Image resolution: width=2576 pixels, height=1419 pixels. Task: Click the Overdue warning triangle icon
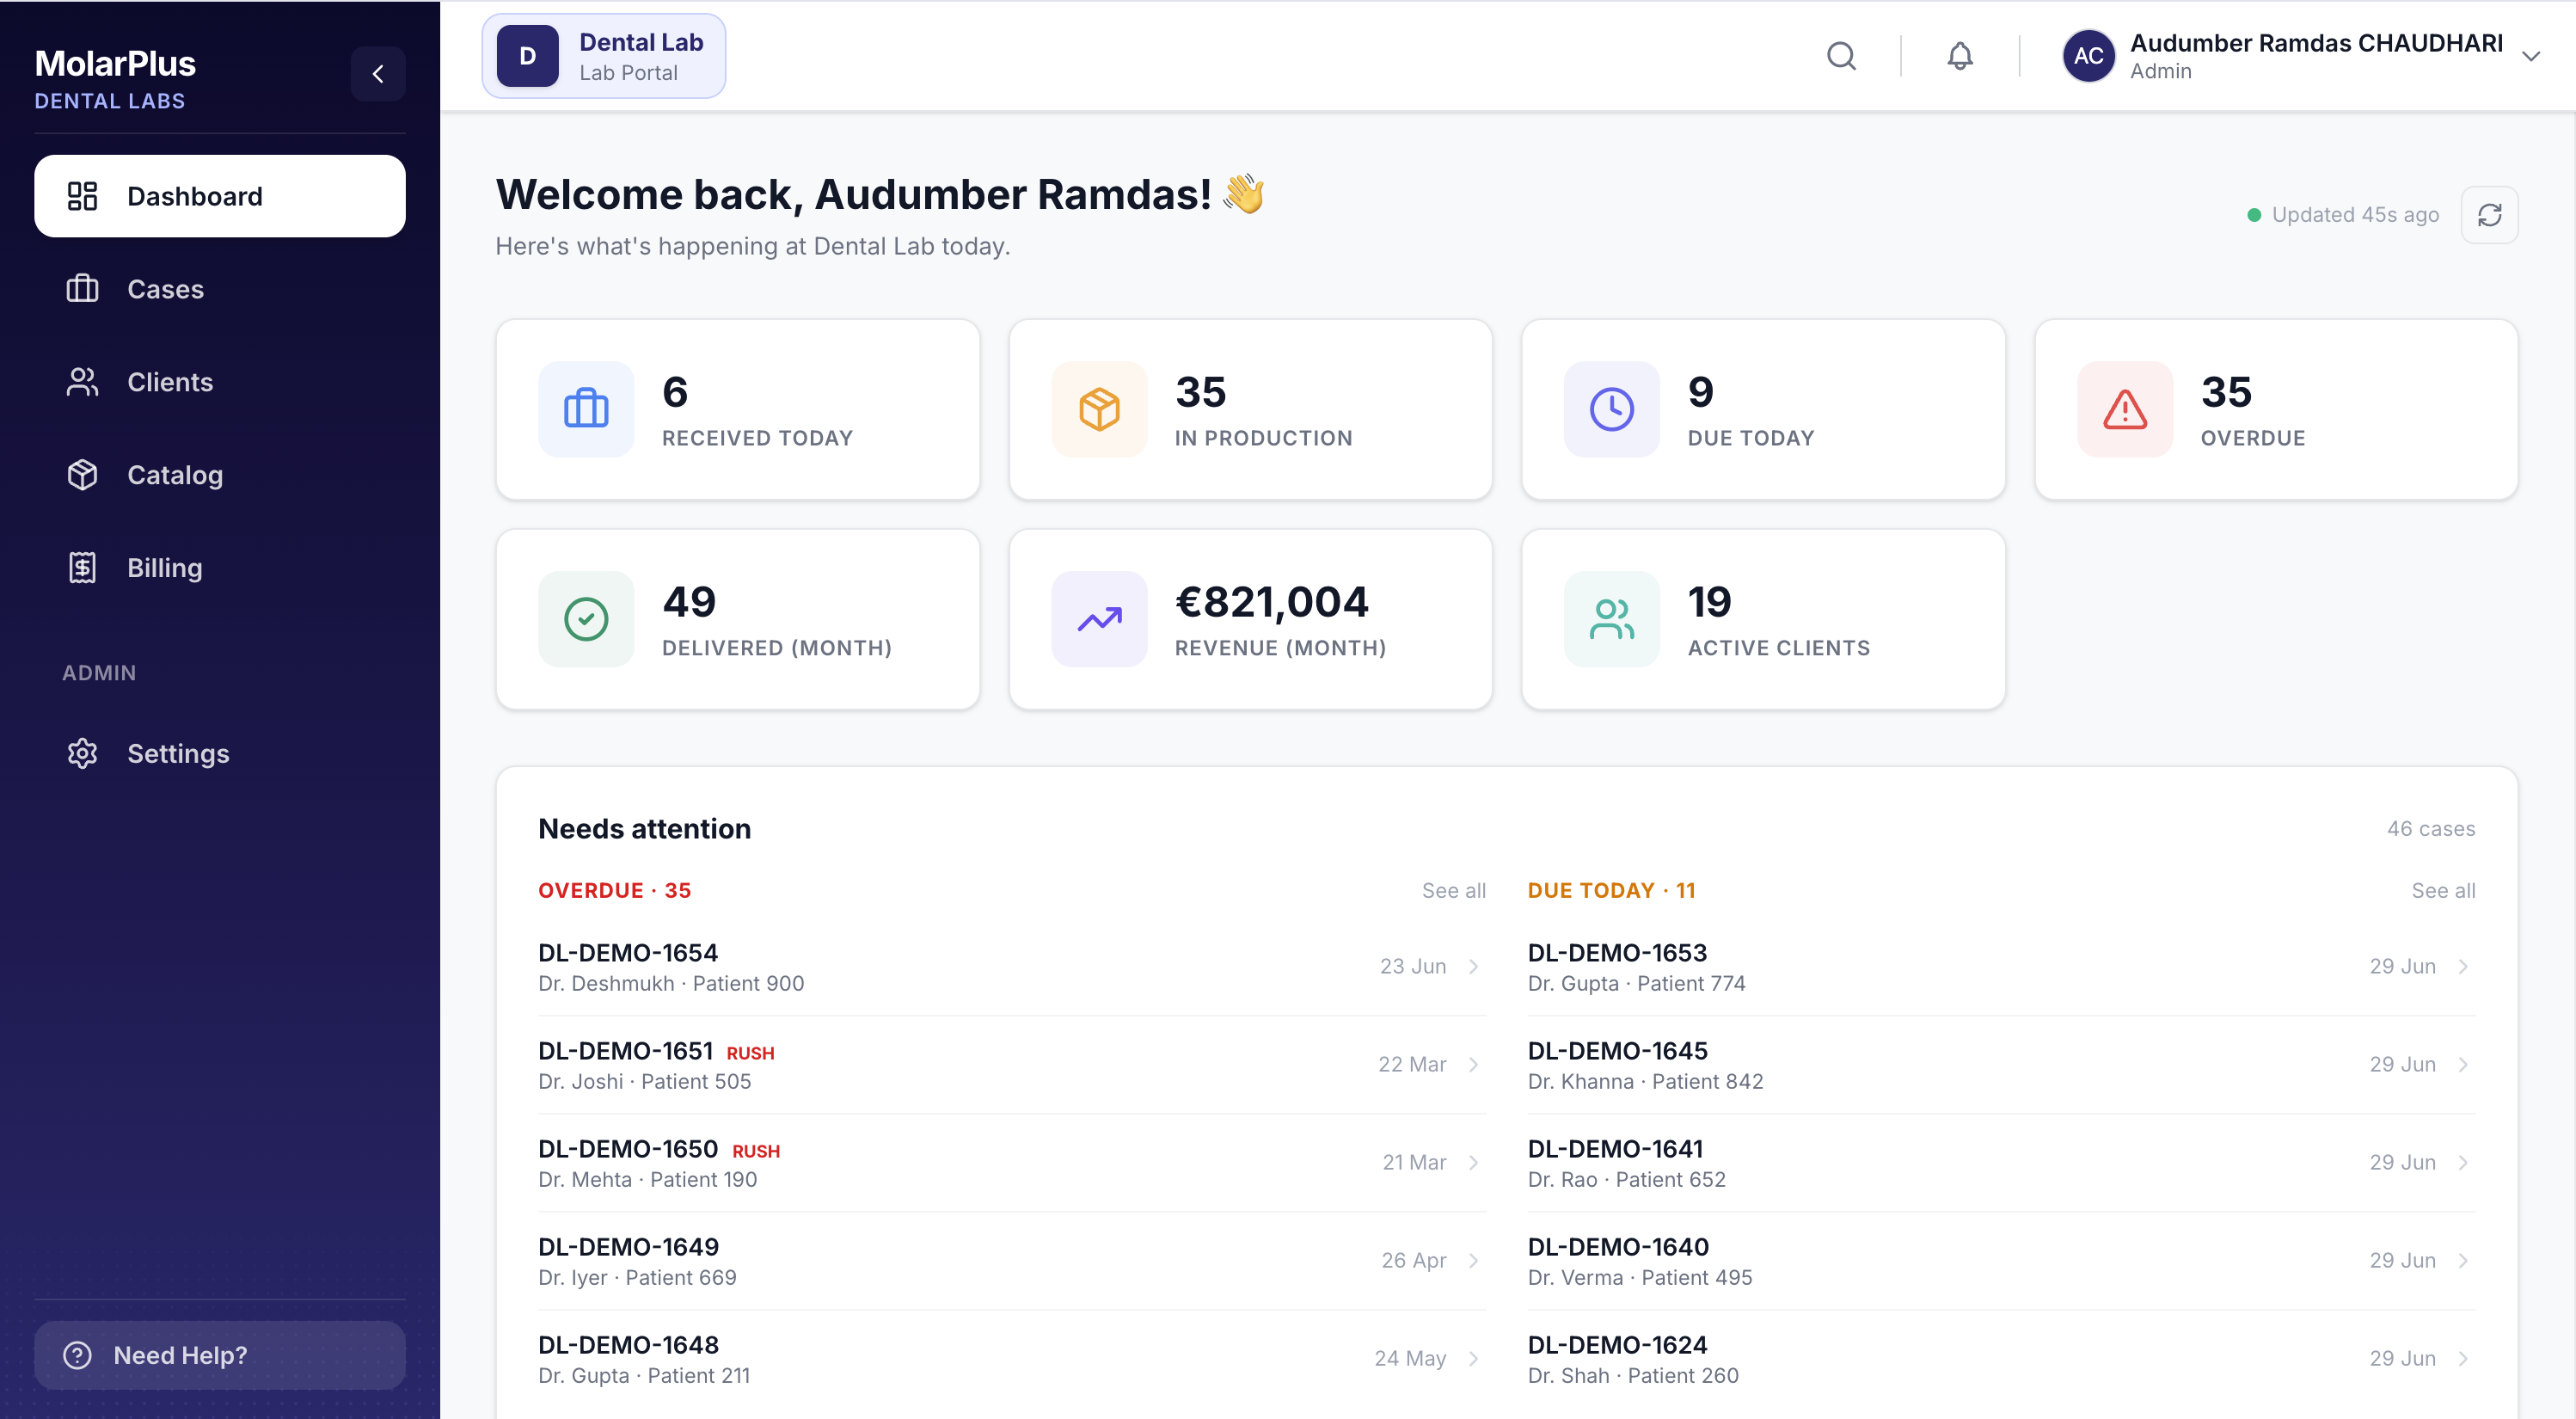(2125, 409)
